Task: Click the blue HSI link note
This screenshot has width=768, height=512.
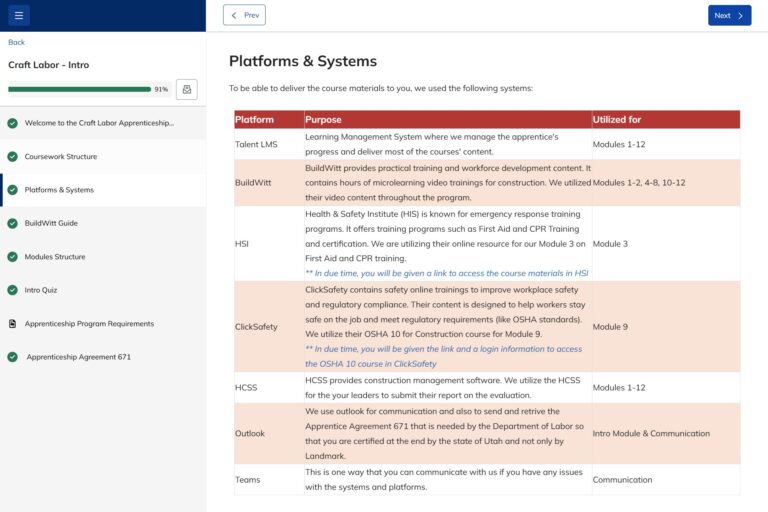Action: click(x=447, y=273)
